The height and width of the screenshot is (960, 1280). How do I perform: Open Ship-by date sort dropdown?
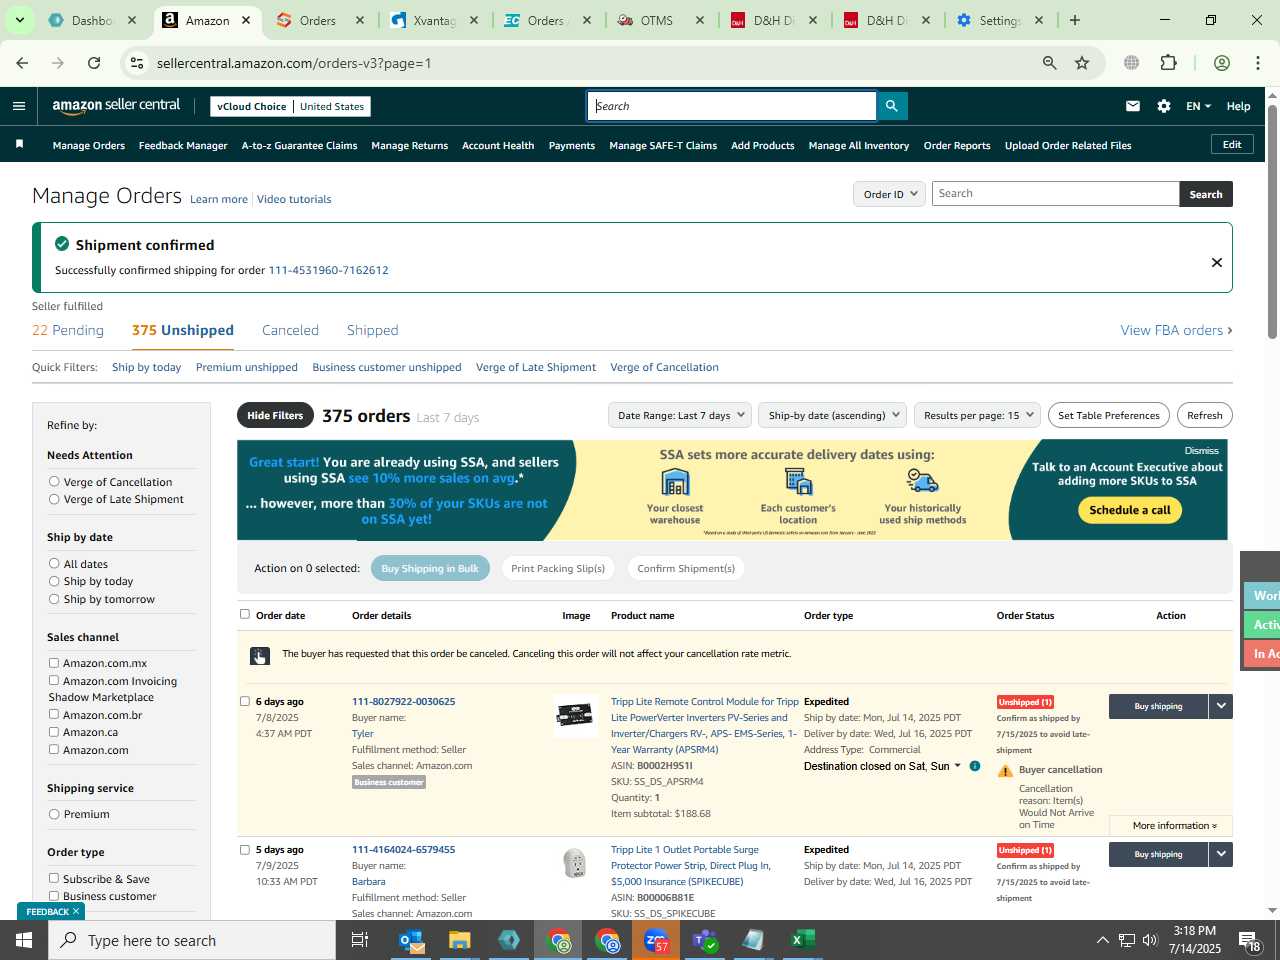(x=833, y=415)
